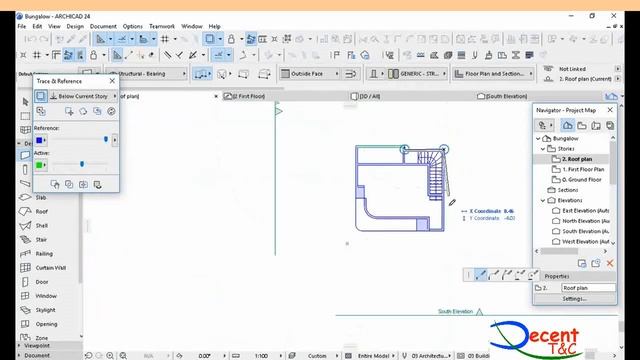Click the undo view icon in status bar
The height and width of the screenshot is (360, 640).
[89, 356]
